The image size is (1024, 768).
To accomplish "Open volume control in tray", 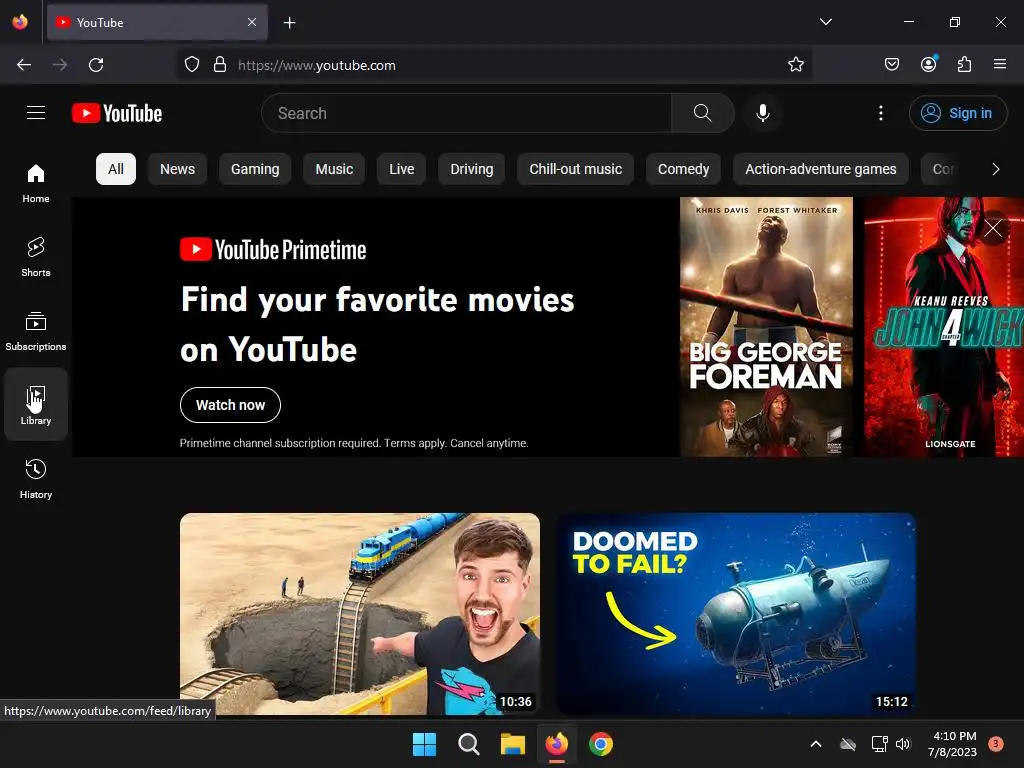I will (x=903, y=744).
